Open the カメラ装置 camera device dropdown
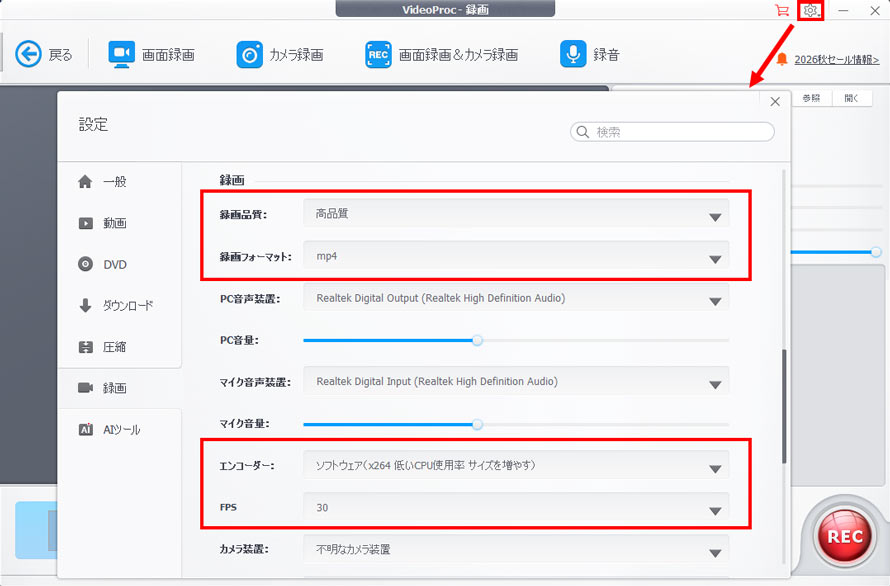 (x=516, y=549)
